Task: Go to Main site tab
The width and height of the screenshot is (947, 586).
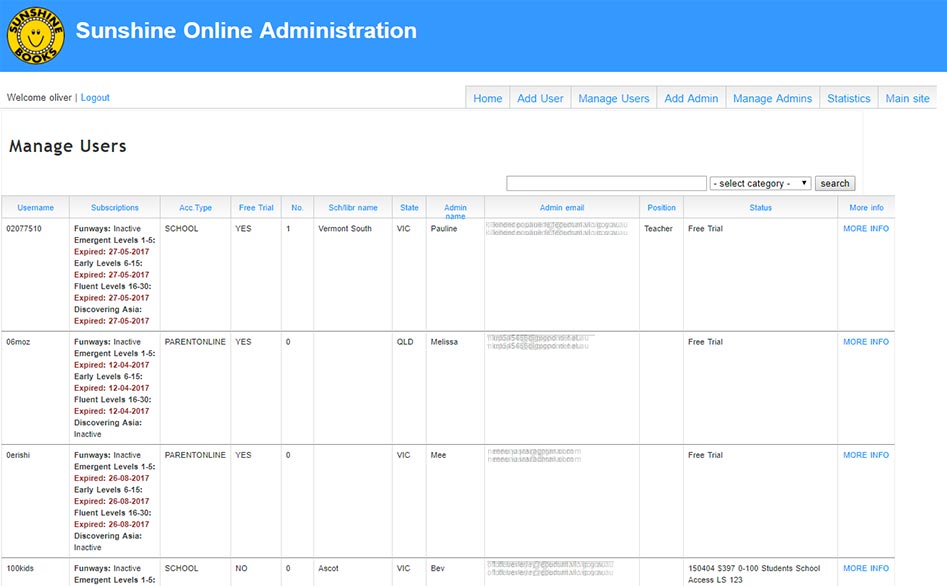Action: click(x=907, y=98)
